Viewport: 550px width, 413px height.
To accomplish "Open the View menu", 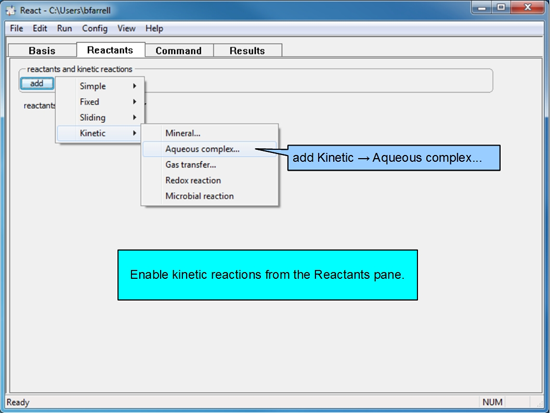I will 126,28.
